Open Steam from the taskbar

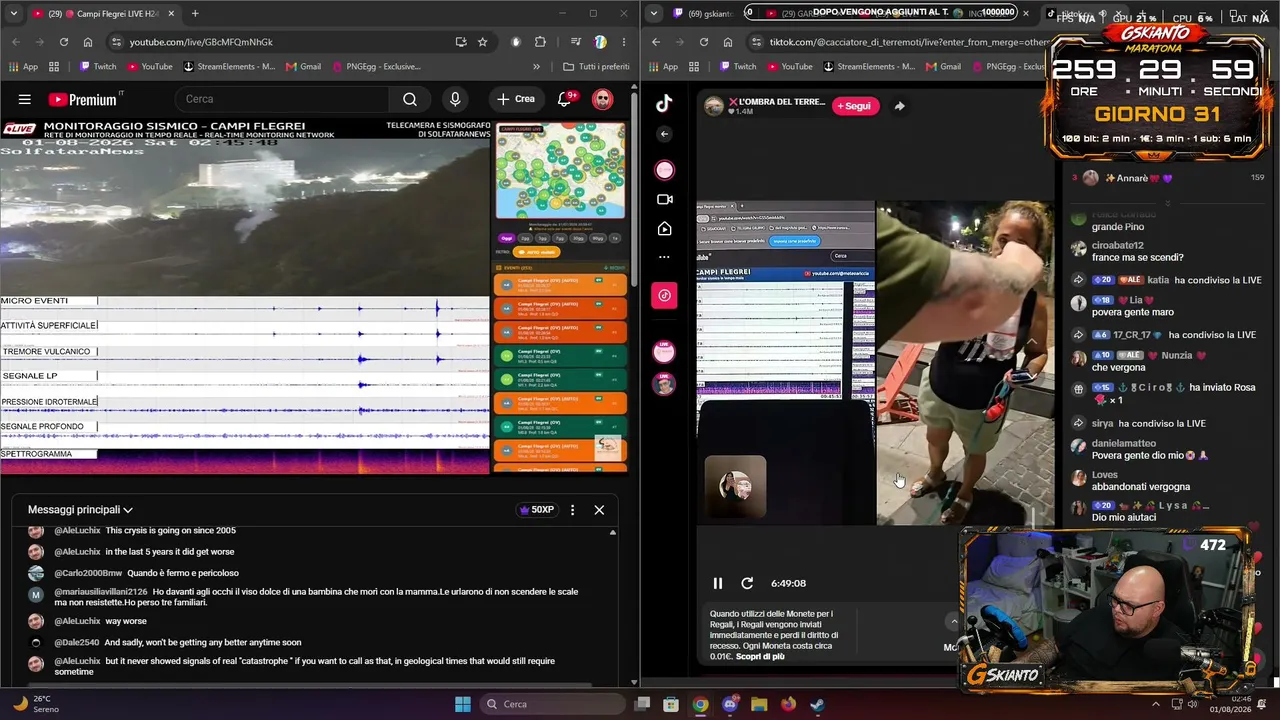click(x=816, y=704)
